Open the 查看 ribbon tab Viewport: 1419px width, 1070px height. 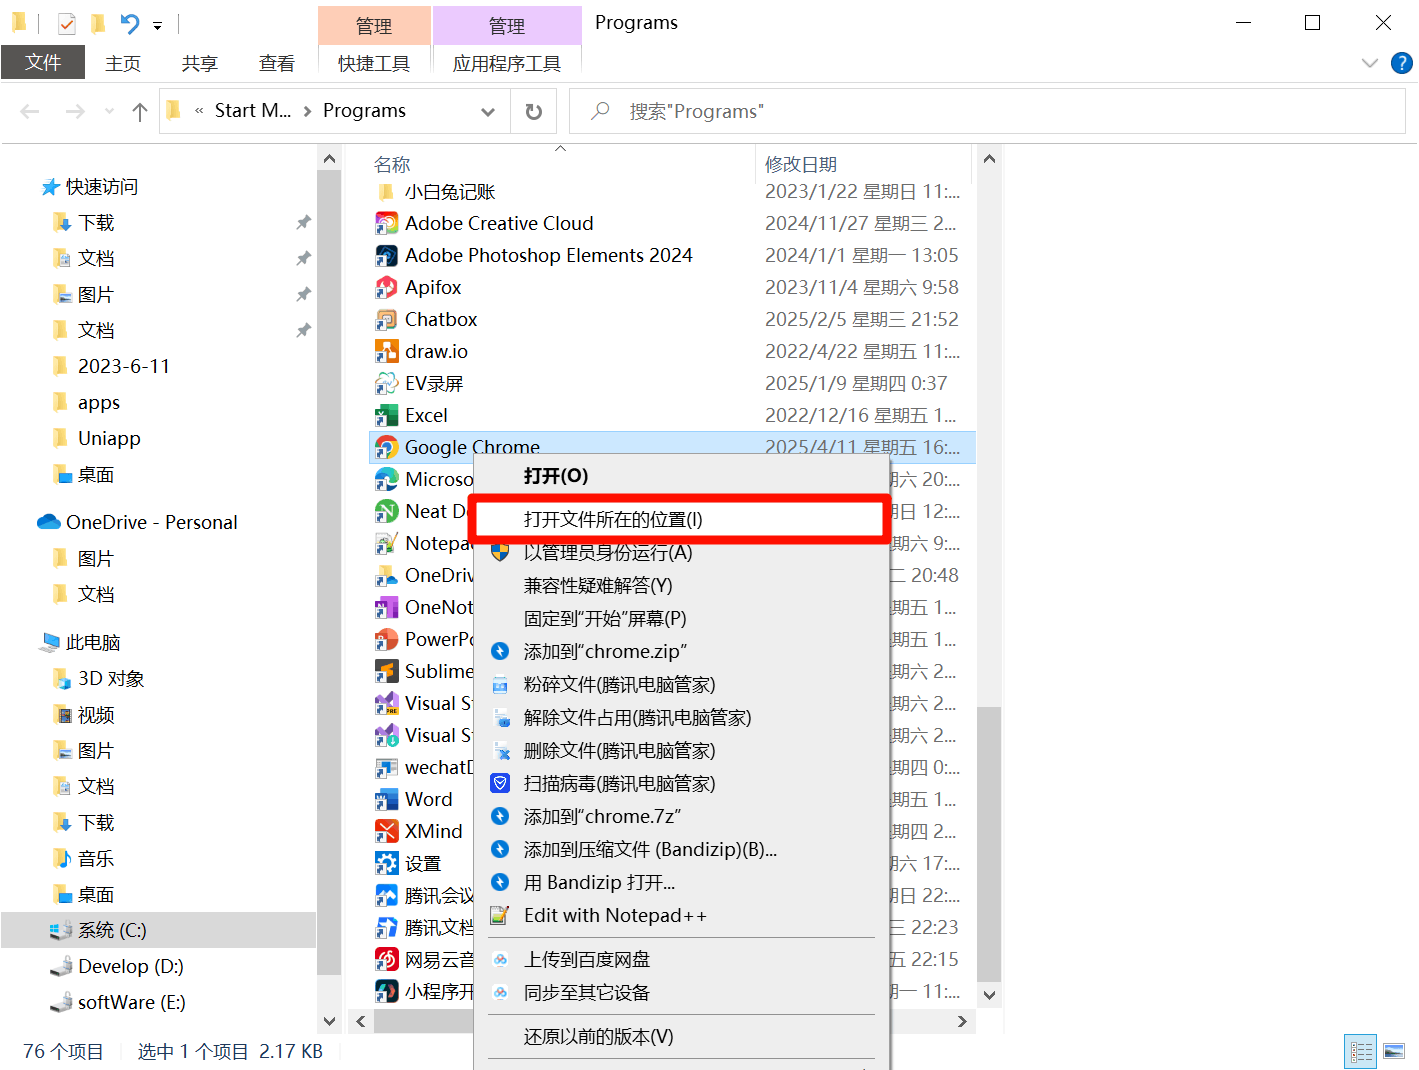[277, 63]
